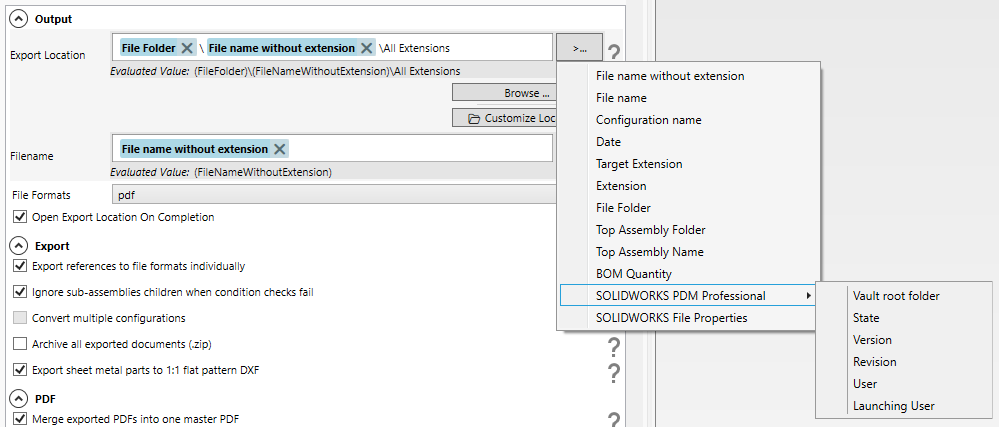The width and height of the screenshot is (999, 427).
Task: Toggle Ignore sub-assemblies children when condition checks fail
Action: click(20, 293)
